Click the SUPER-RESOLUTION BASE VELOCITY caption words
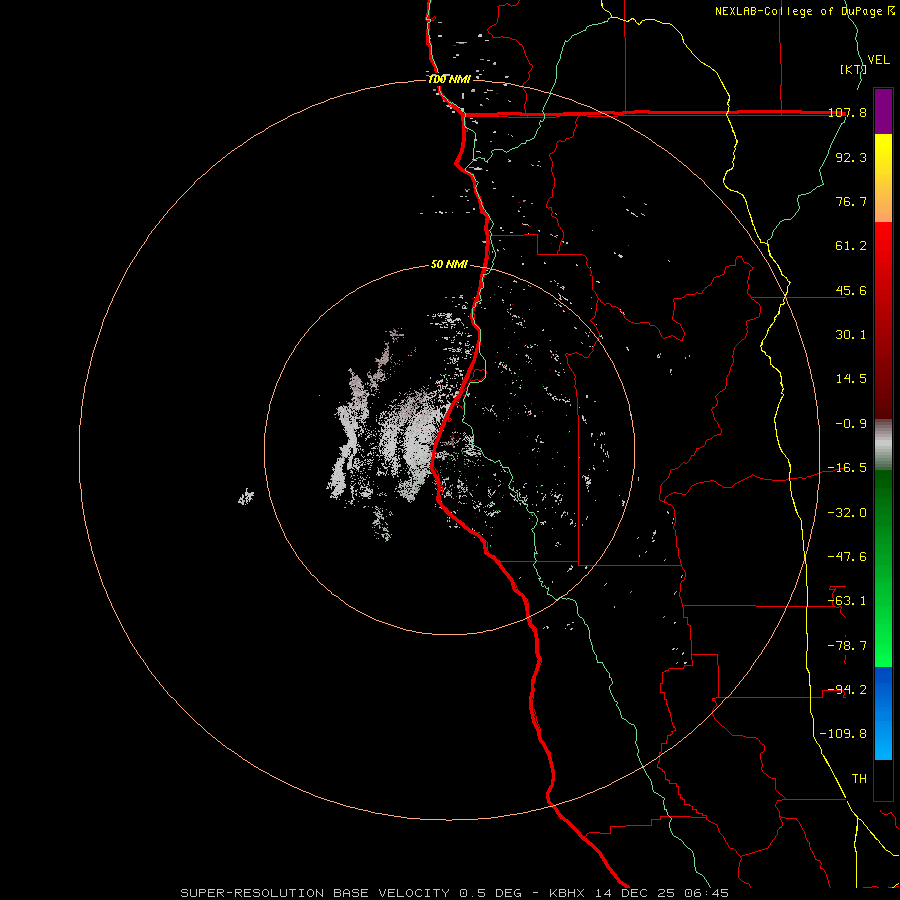Screen dimensions: 900x900 (x=315, y=893)
